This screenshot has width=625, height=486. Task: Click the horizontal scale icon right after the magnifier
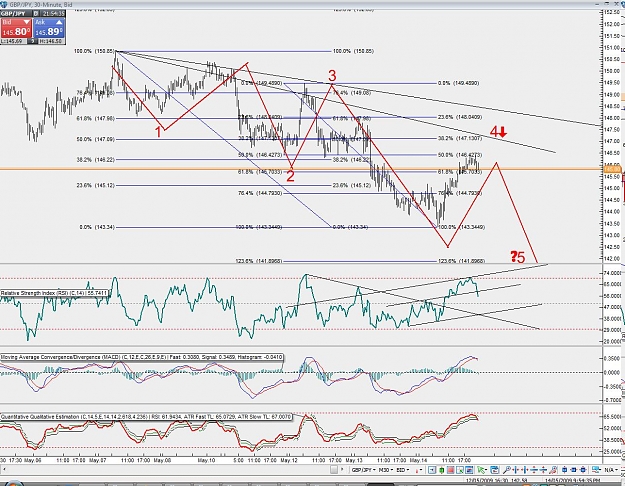click(x=516, y=470)
